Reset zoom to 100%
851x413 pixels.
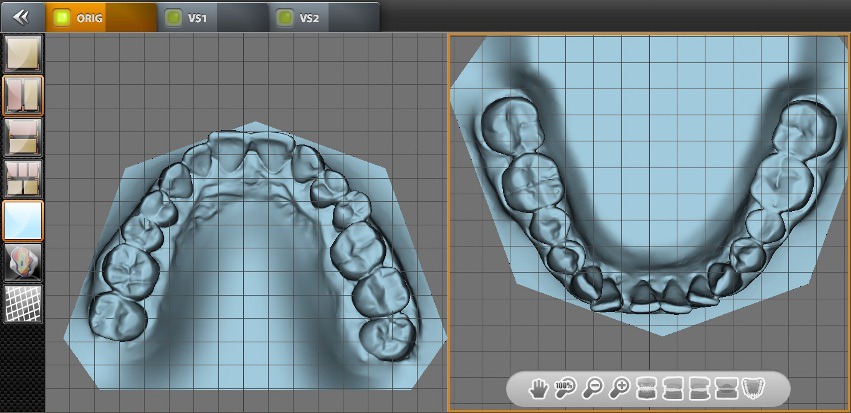click(x=564, y=389)
